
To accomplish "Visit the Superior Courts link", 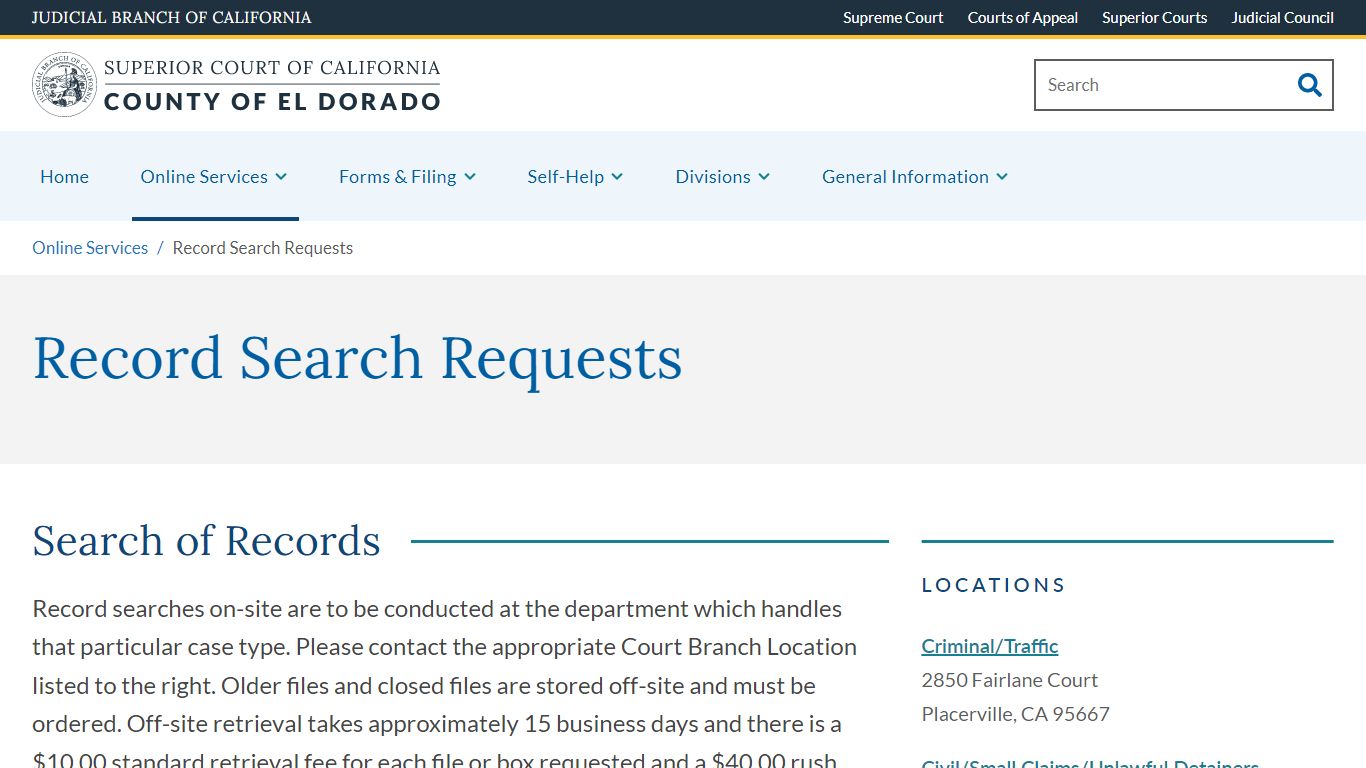I will point(1154,18).
